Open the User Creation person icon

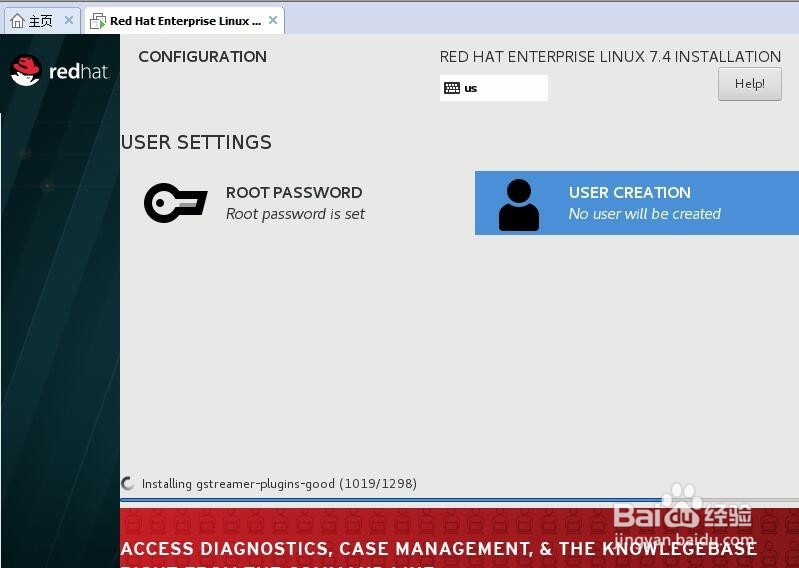[x=519, y=205]
